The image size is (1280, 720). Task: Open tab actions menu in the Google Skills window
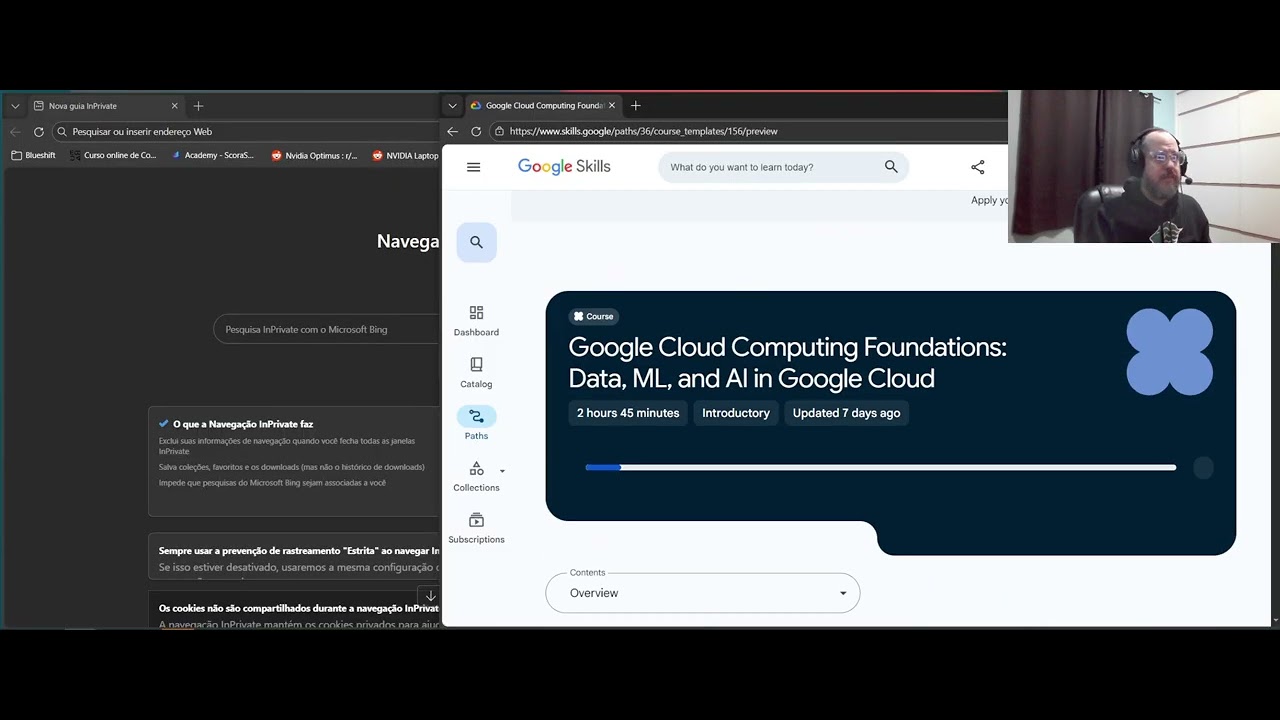tap(452, 106)
